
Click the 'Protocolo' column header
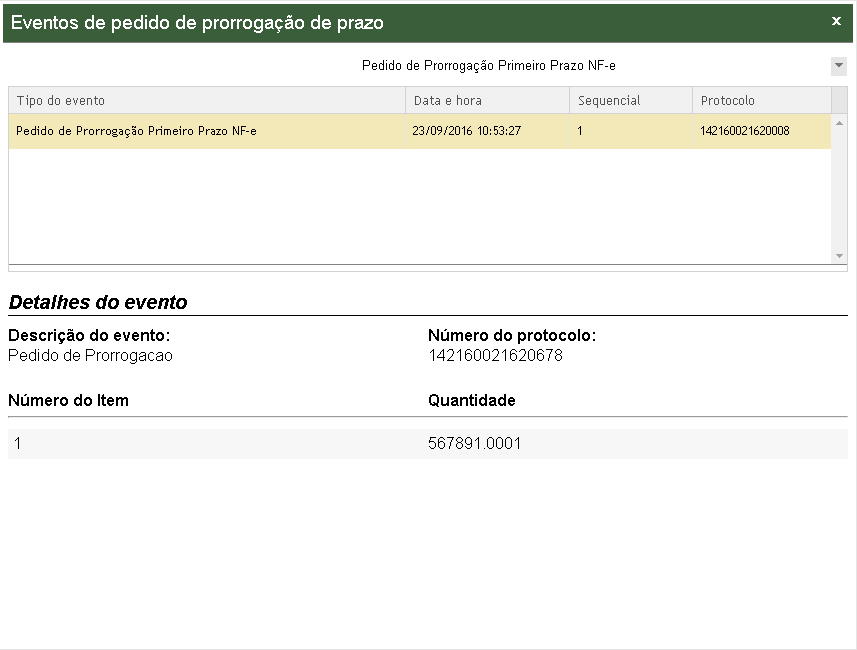tap(762, 101)
